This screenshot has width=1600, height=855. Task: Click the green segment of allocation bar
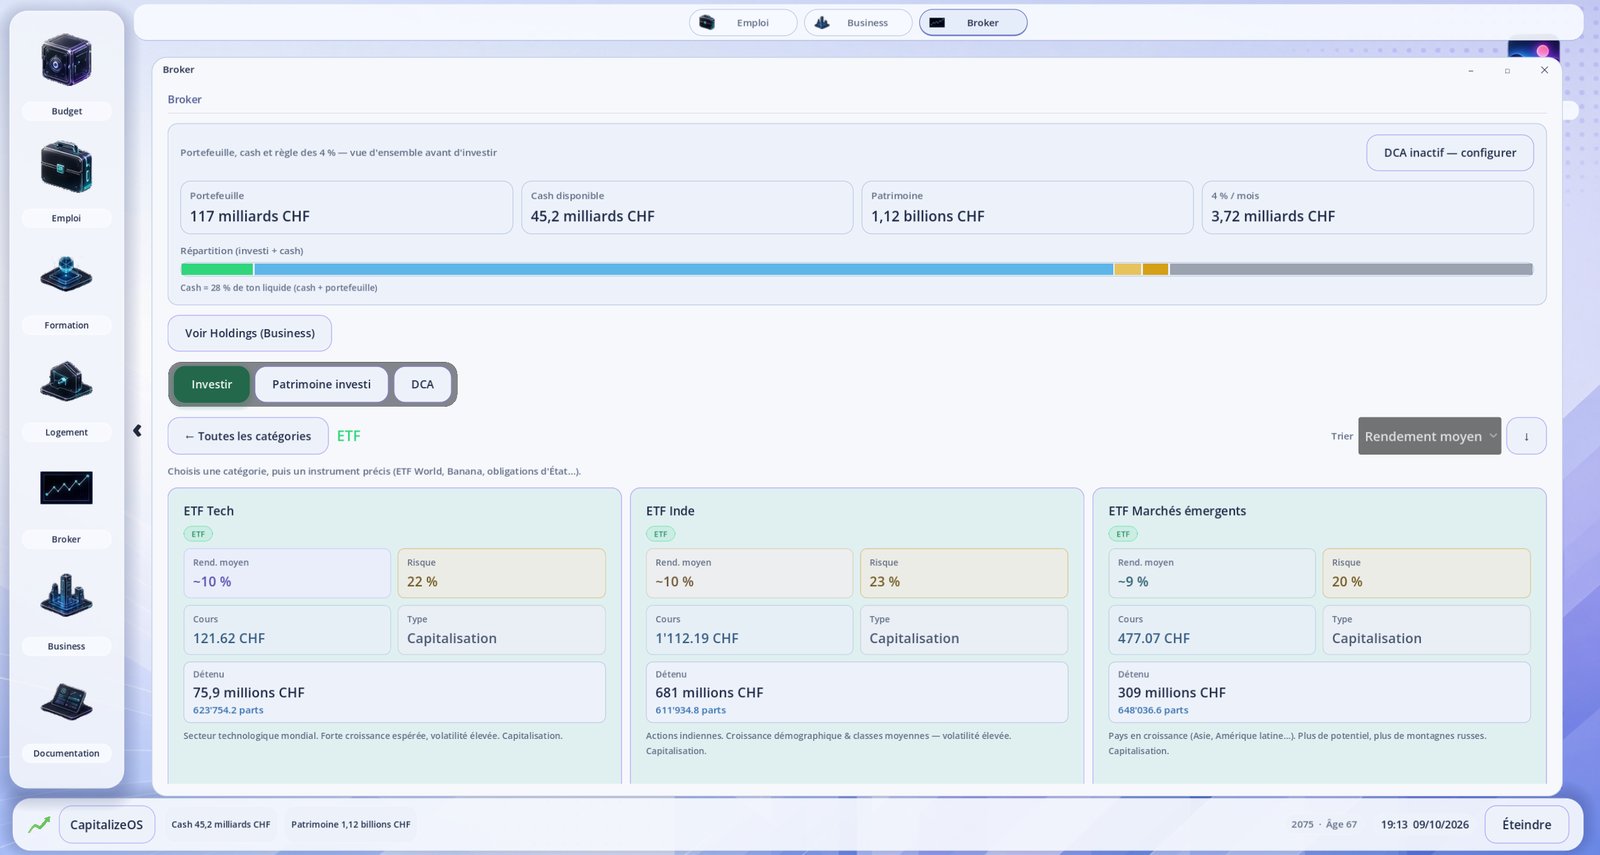coord(217,269)
